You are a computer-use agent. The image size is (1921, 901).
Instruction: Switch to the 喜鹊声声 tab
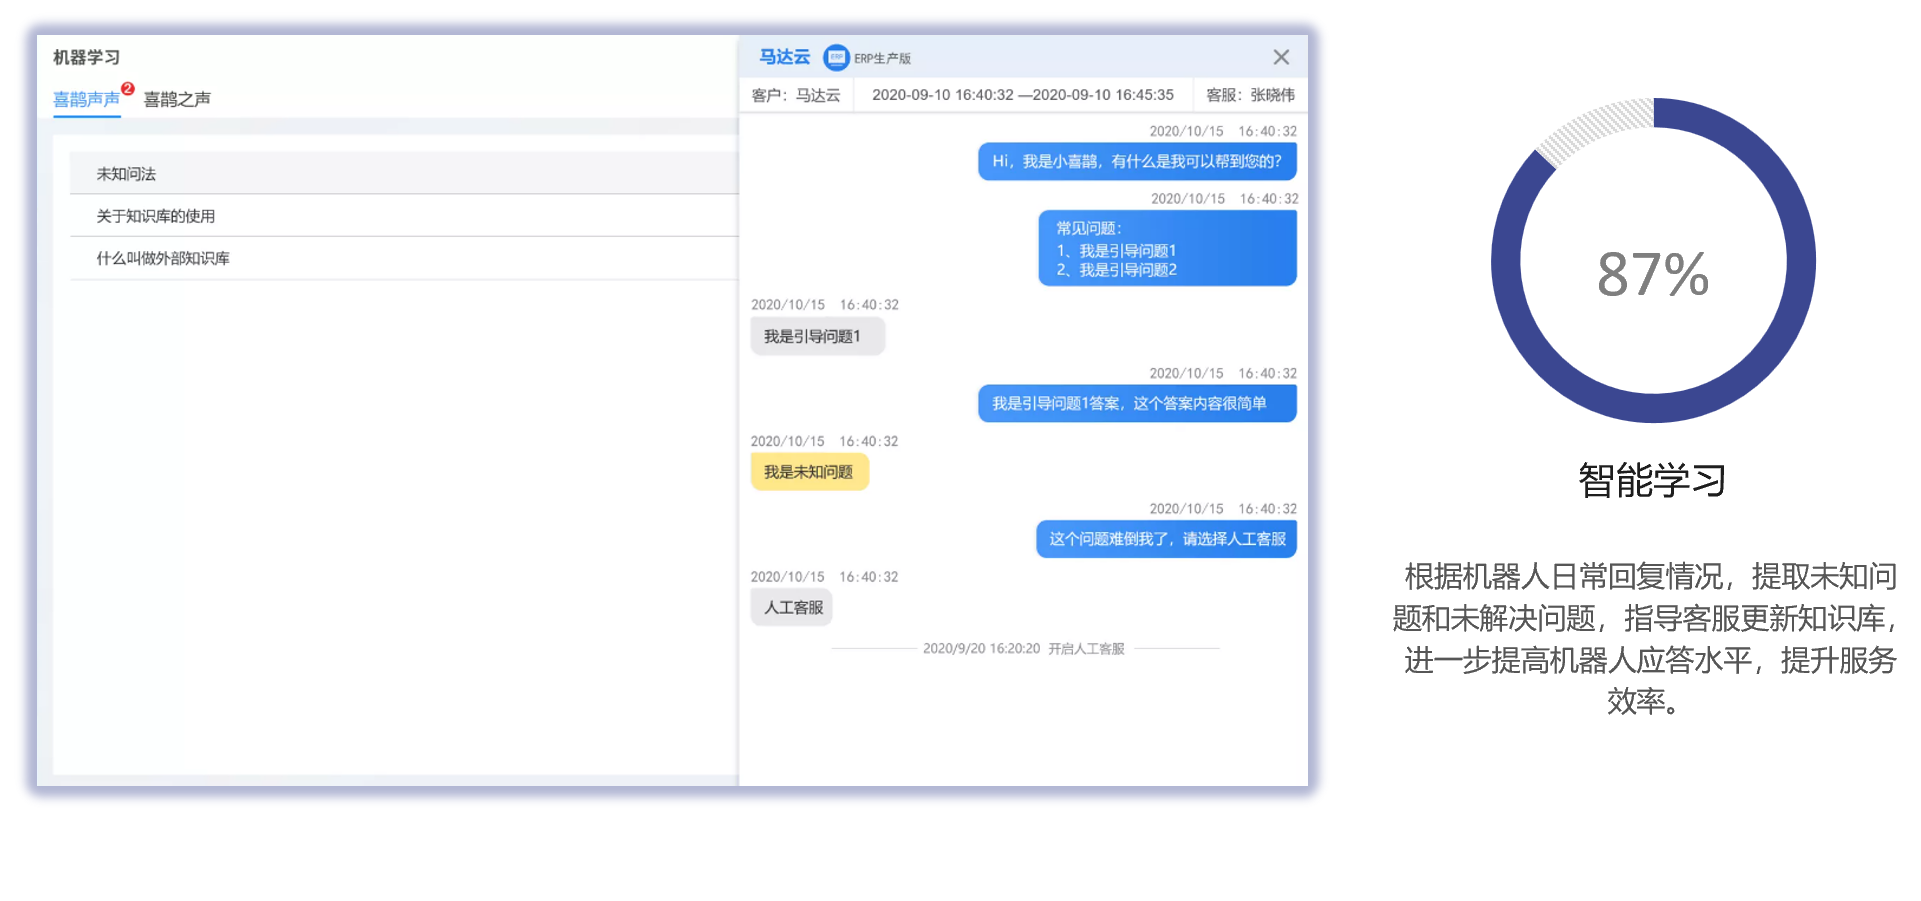[x=86, y=100]
